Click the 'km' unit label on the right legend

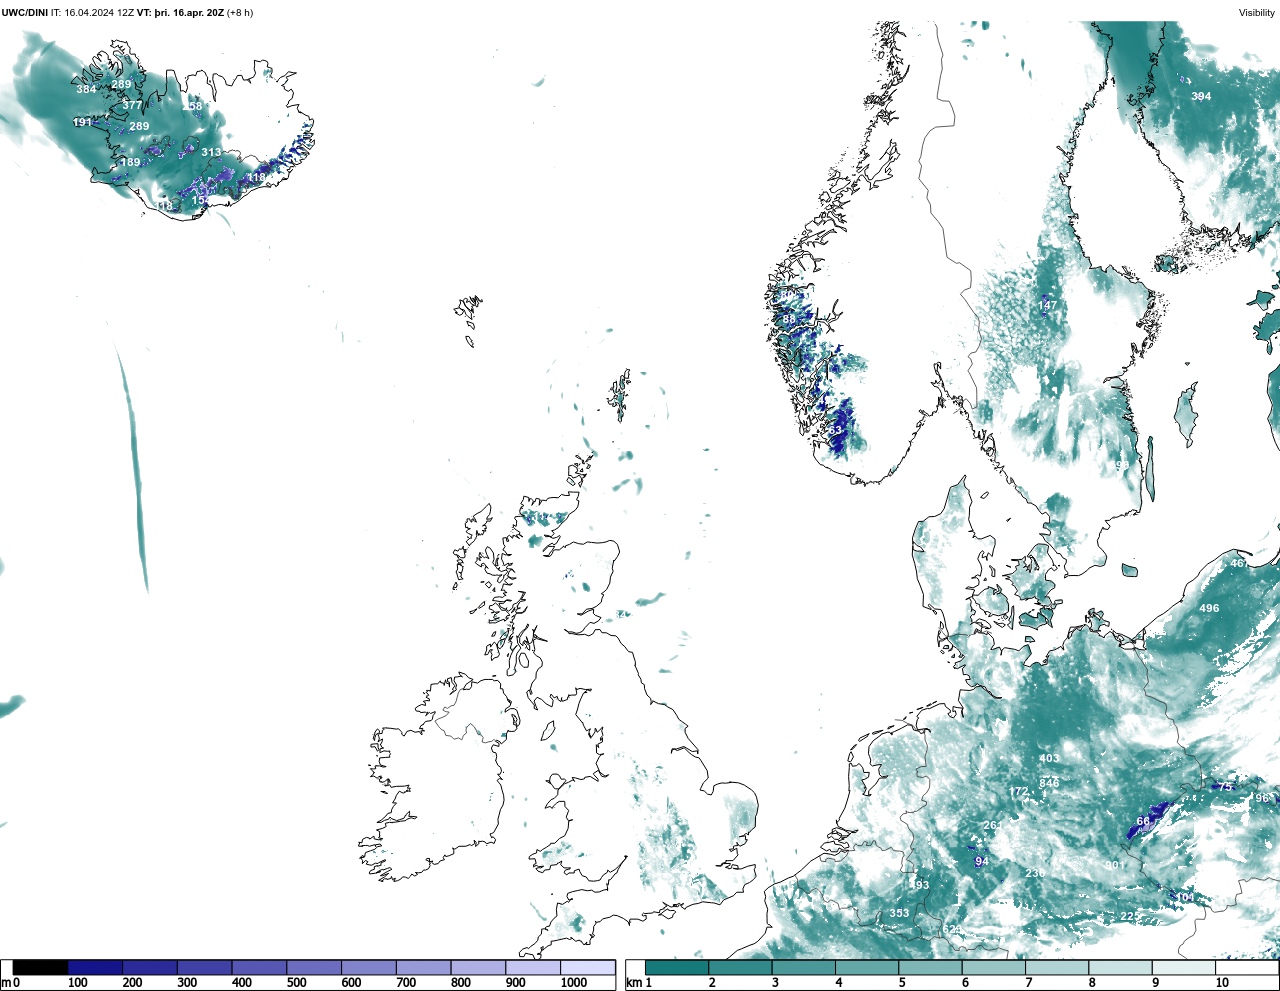[633, 983]
